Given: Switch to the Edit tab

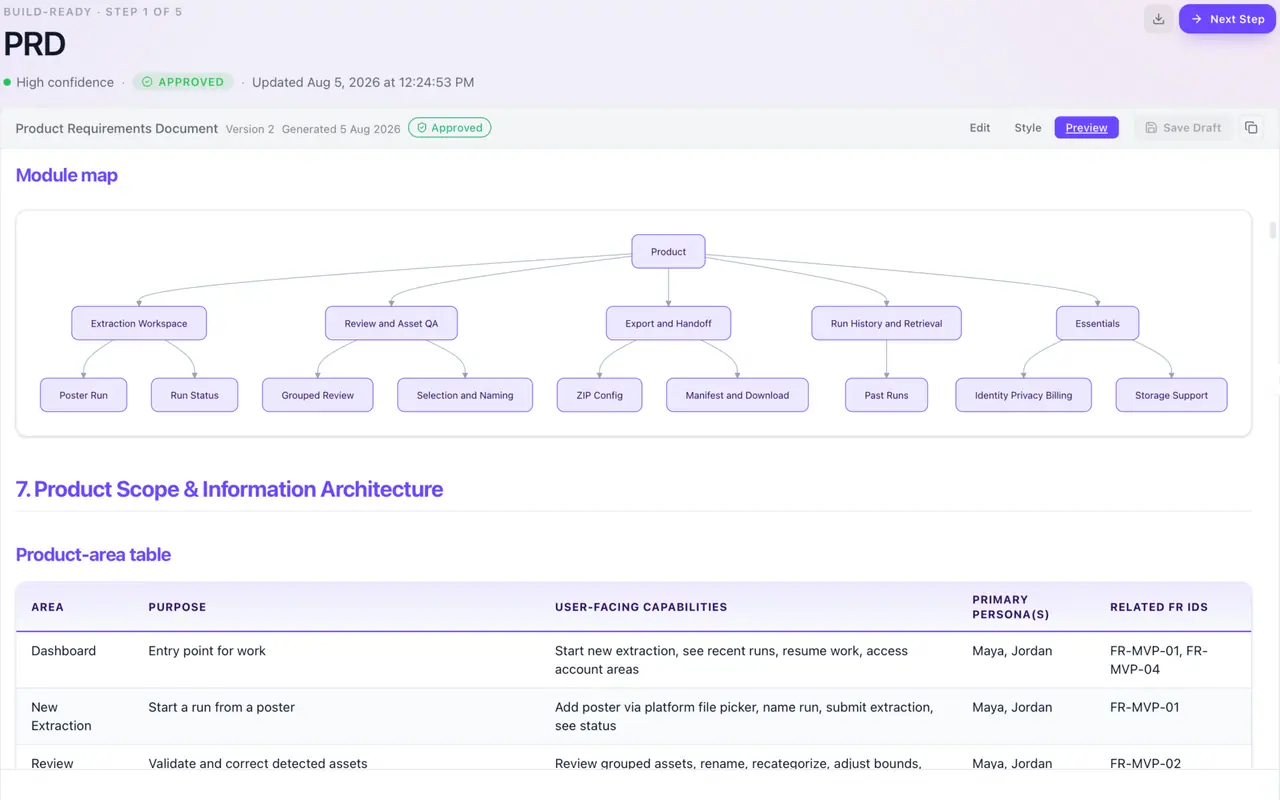Looking at the screenshot, I should (x=980, y=128).
